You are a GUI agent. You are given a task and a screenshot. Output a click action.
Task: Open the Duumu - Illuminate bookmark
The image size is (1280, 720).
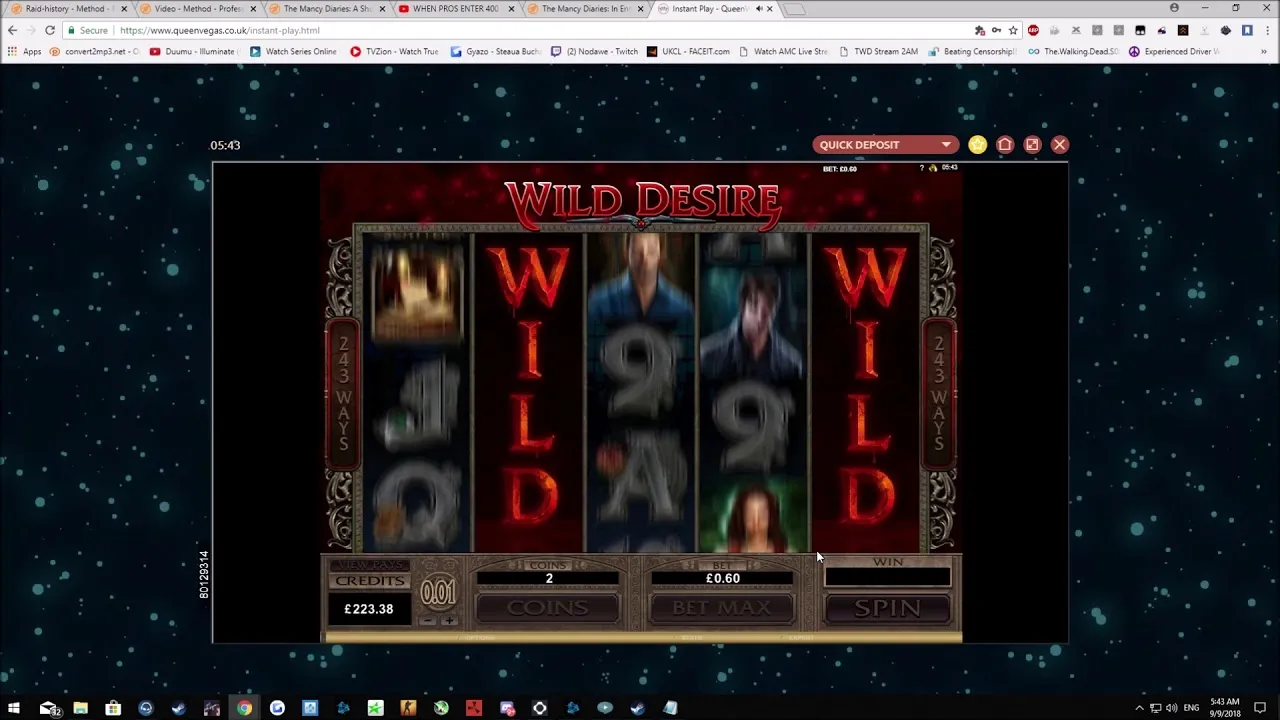(x=193, y=51)
